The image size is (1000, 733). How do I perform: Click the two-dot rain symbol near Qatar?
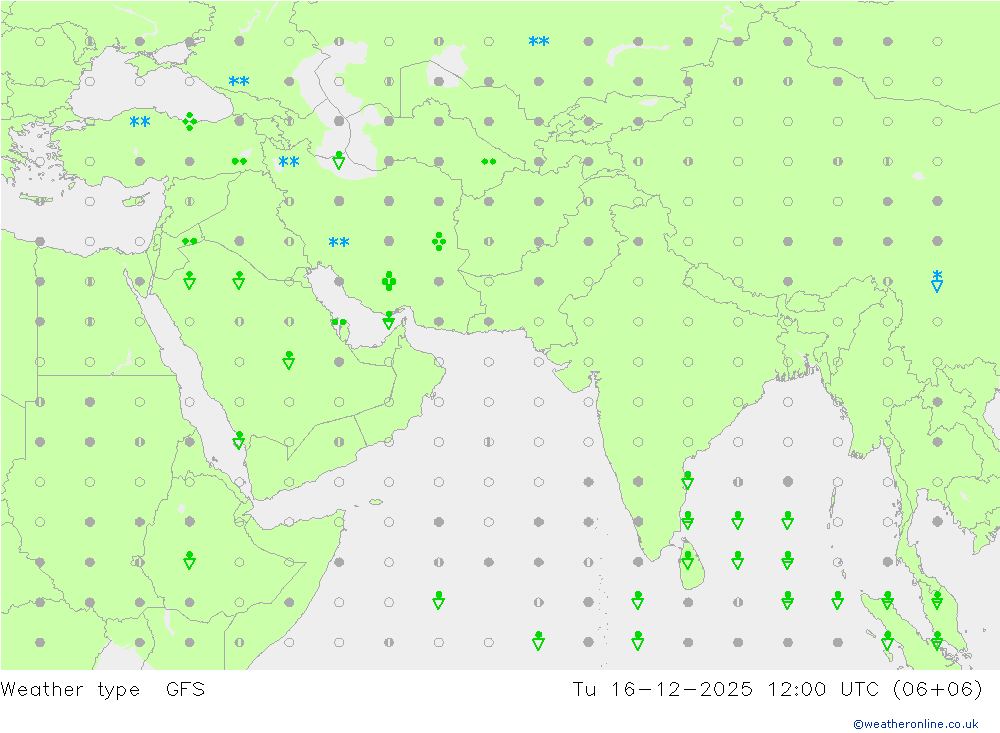[339, 322]
